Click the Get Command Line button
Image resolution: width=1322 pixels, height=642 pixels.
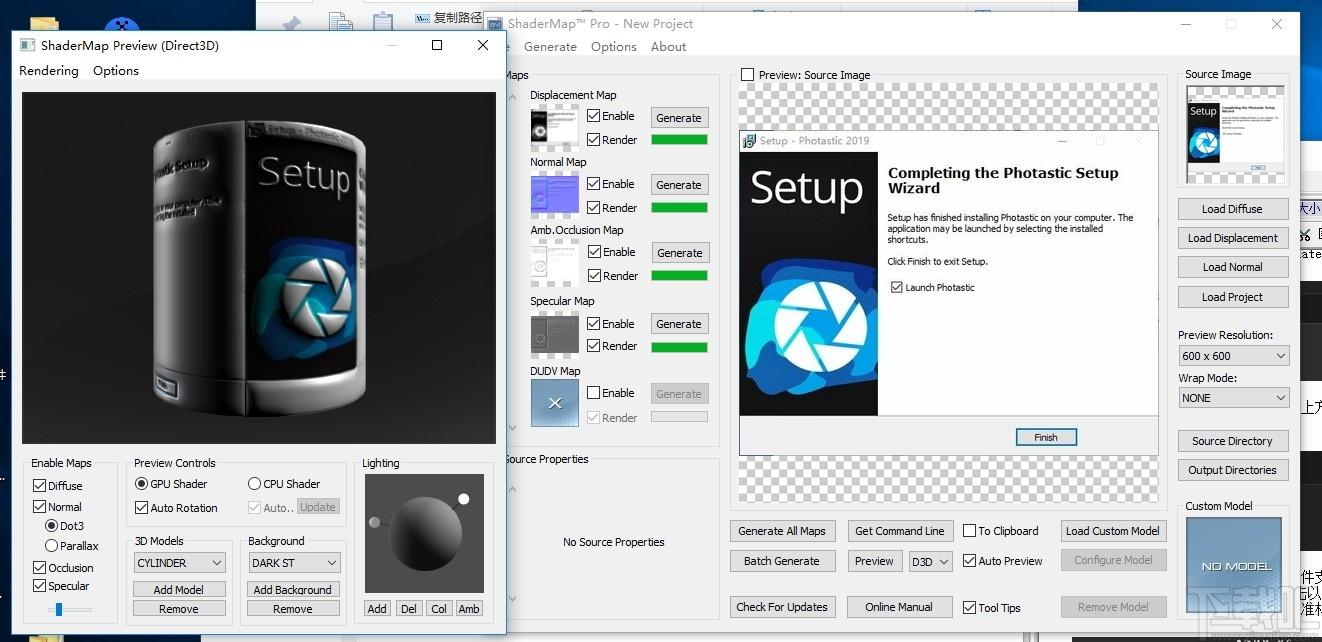900,531
